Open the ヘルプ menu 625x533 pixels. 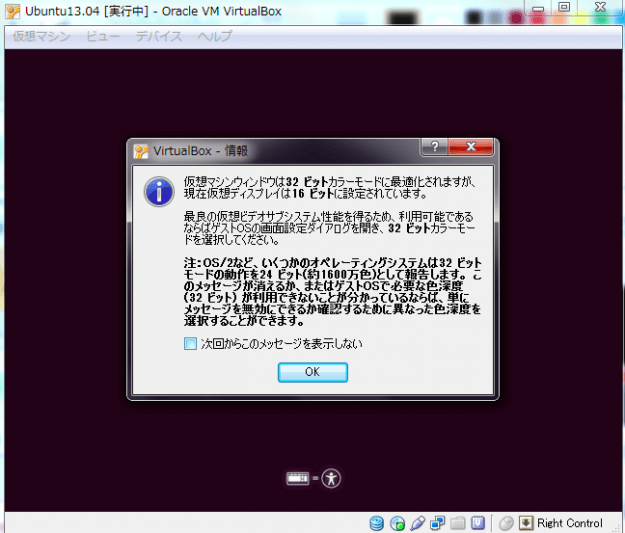click(x=214, y=36)
